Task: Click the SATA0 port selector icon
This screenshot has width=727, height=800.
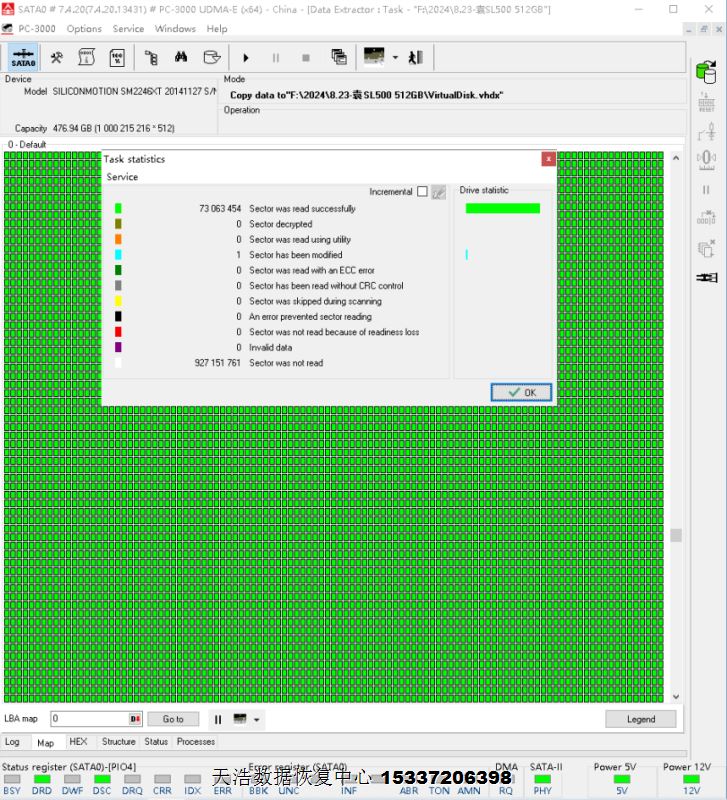Action: 23,57
